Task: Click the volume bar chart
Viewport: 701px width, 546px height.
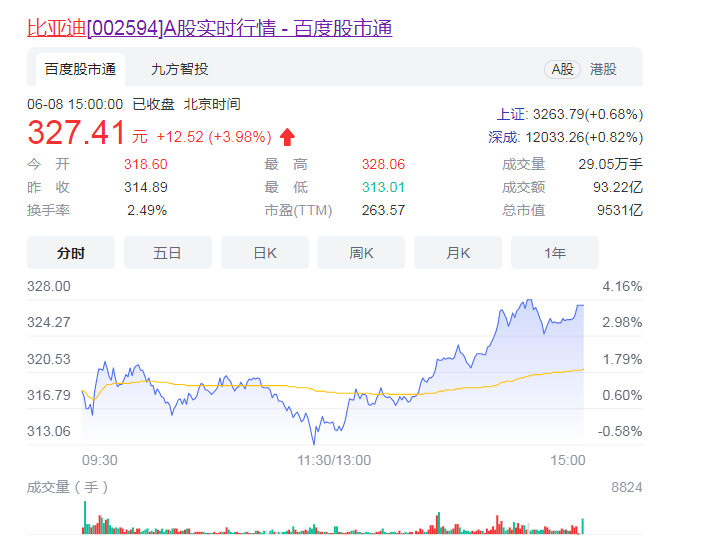Action: tap(333, 518)
